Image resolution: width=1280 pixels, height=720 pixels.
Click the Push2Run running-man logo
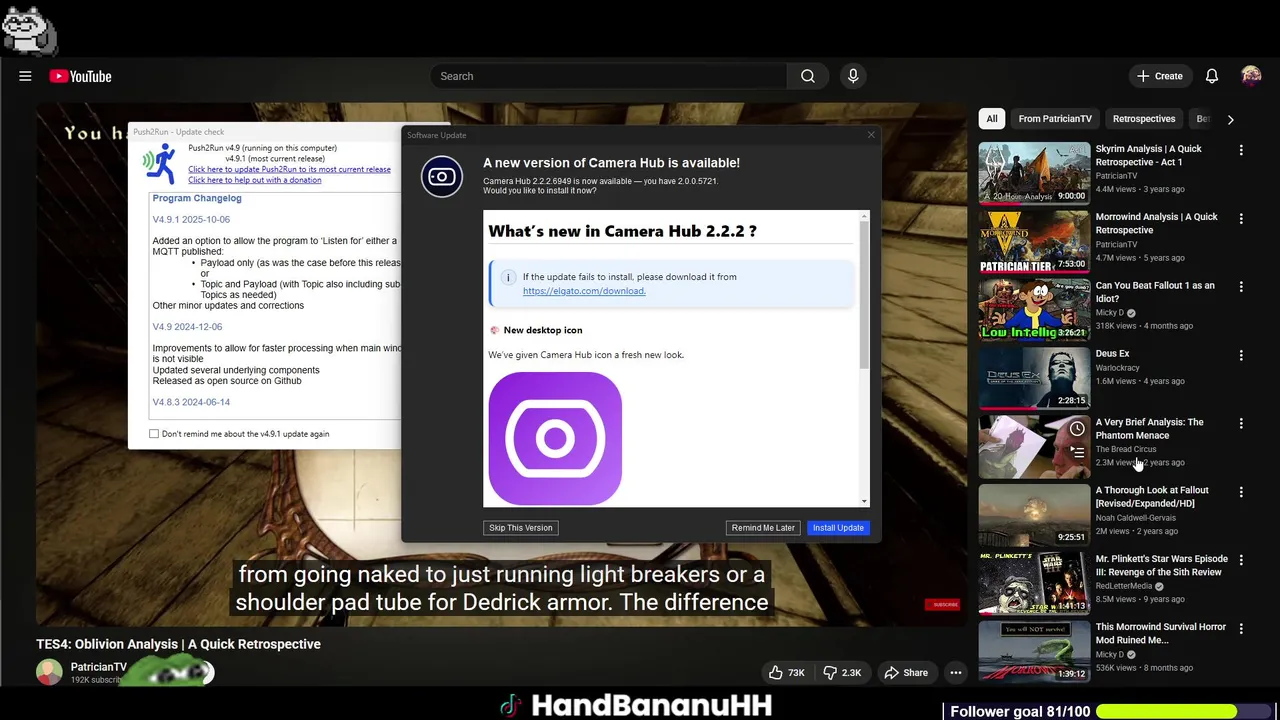[x=158, y=164]
